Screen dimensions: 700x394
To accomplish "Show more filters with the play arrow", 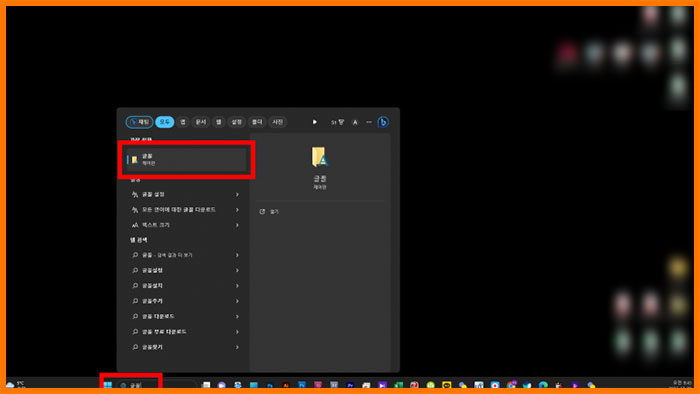I will click(315, 122).
